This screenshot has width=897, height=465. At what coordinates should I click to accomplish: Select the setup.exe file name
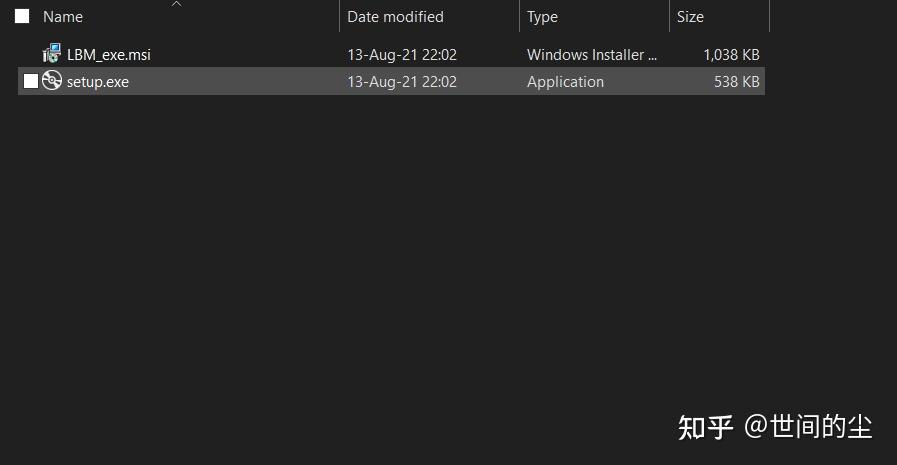(97, 82)
